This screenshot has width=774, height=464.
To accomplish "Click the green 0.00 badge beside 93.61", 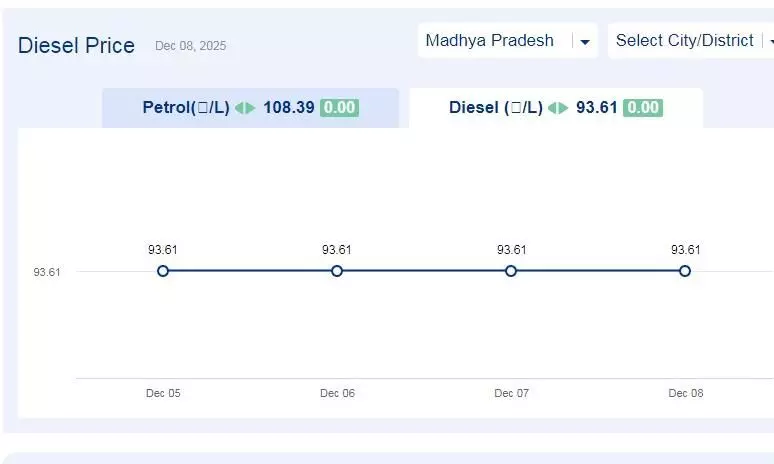I will (x=642, y=108).
